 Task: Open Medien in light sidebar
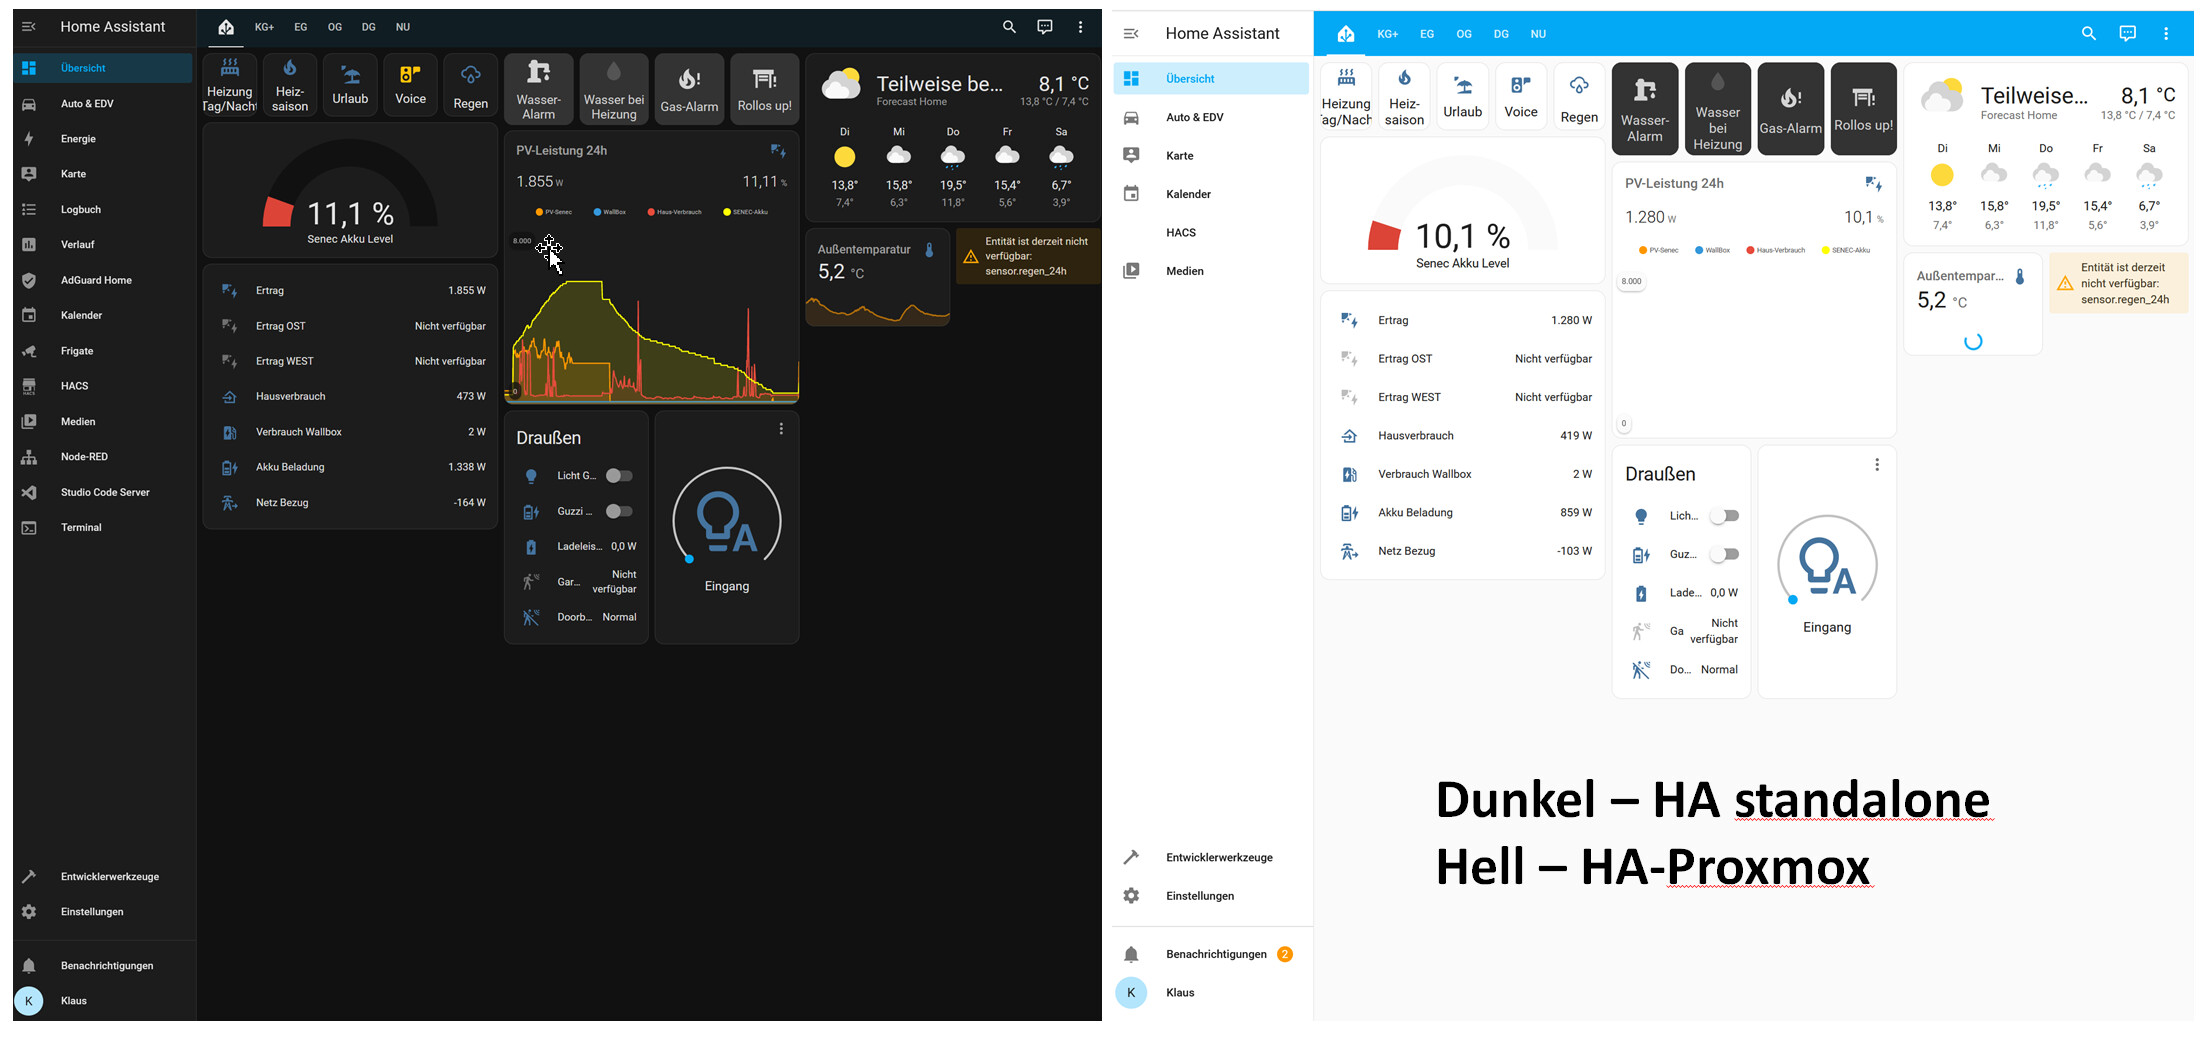(1211, 271)
